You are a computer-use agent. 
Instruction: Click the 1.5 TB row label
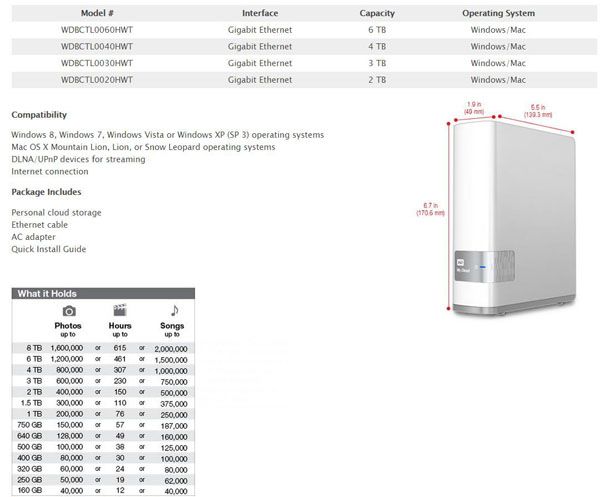31,403
